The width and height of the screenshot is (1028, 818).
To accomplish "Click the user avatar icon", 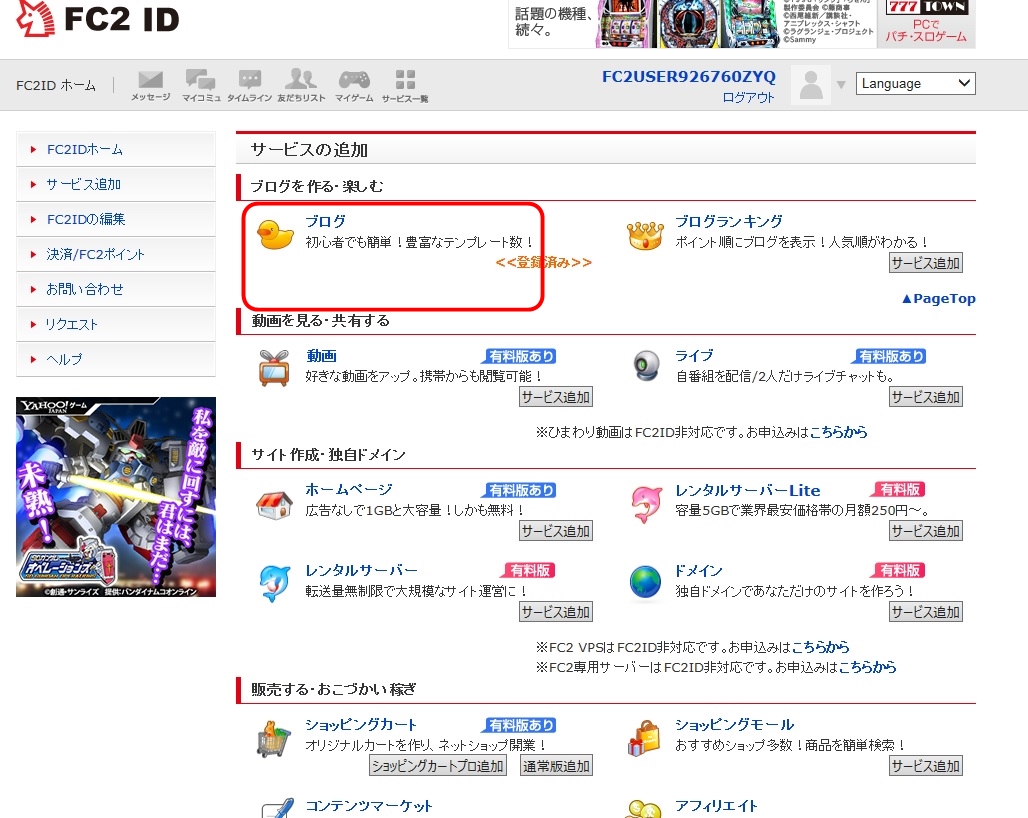I will [x=811, y=85].
